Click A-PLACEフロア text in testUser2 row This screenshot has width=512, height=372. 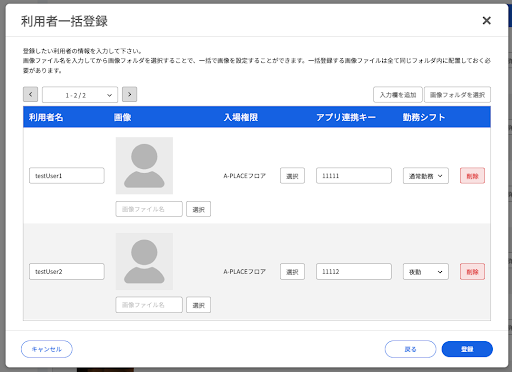(x=245, y=272)
